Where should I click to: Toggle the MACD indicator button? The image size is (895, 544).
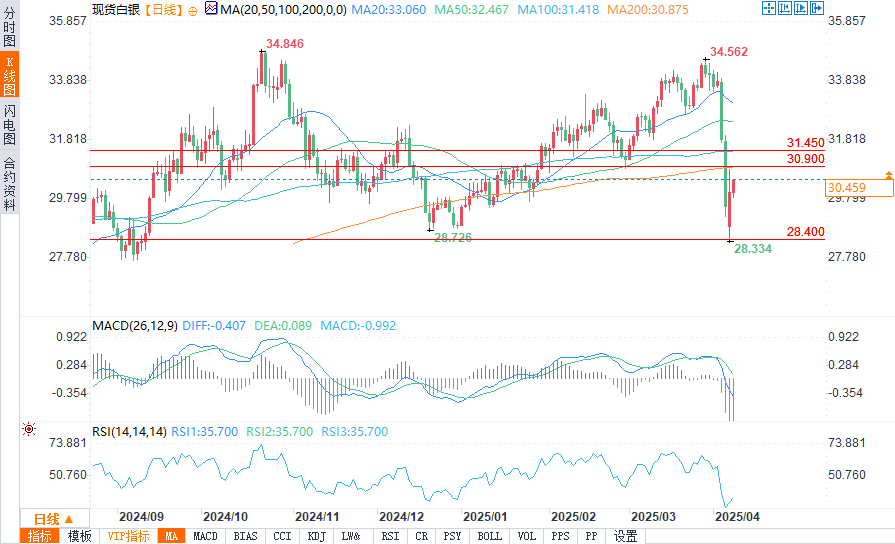coord(205,537)
